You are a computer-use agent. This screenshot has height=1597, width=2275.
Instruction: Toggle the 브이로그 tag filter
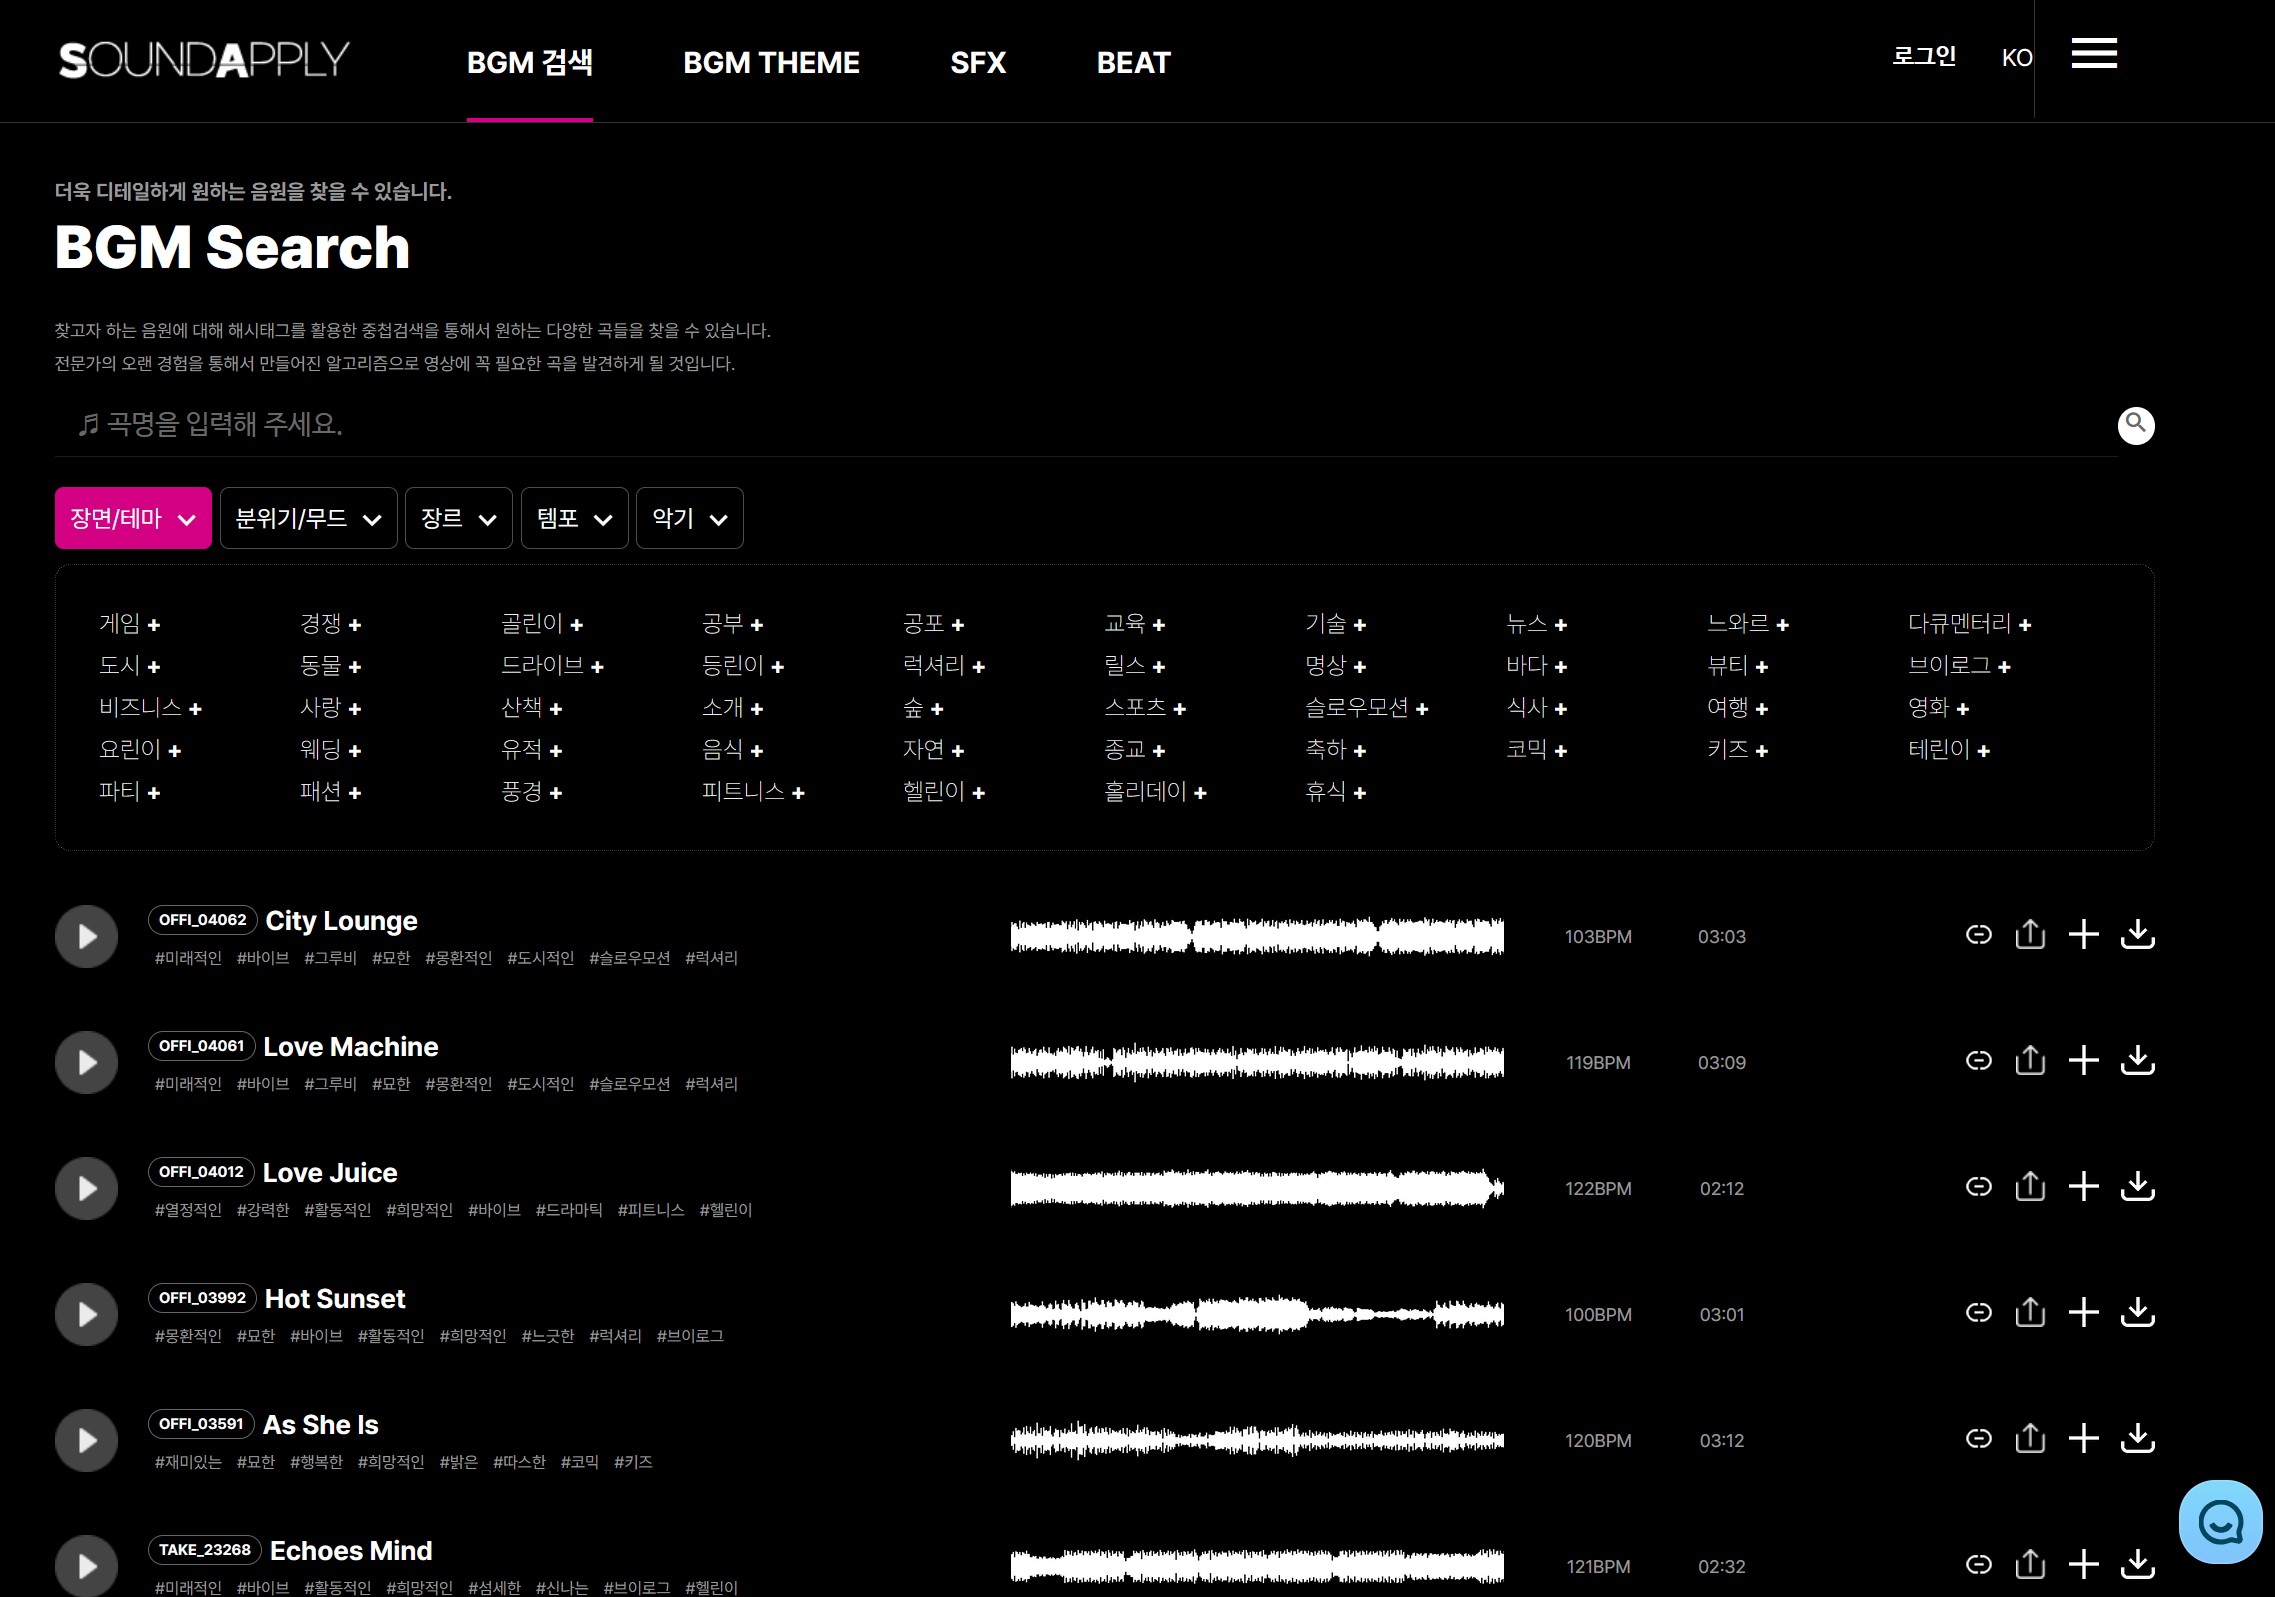(x=1958, y=666)
